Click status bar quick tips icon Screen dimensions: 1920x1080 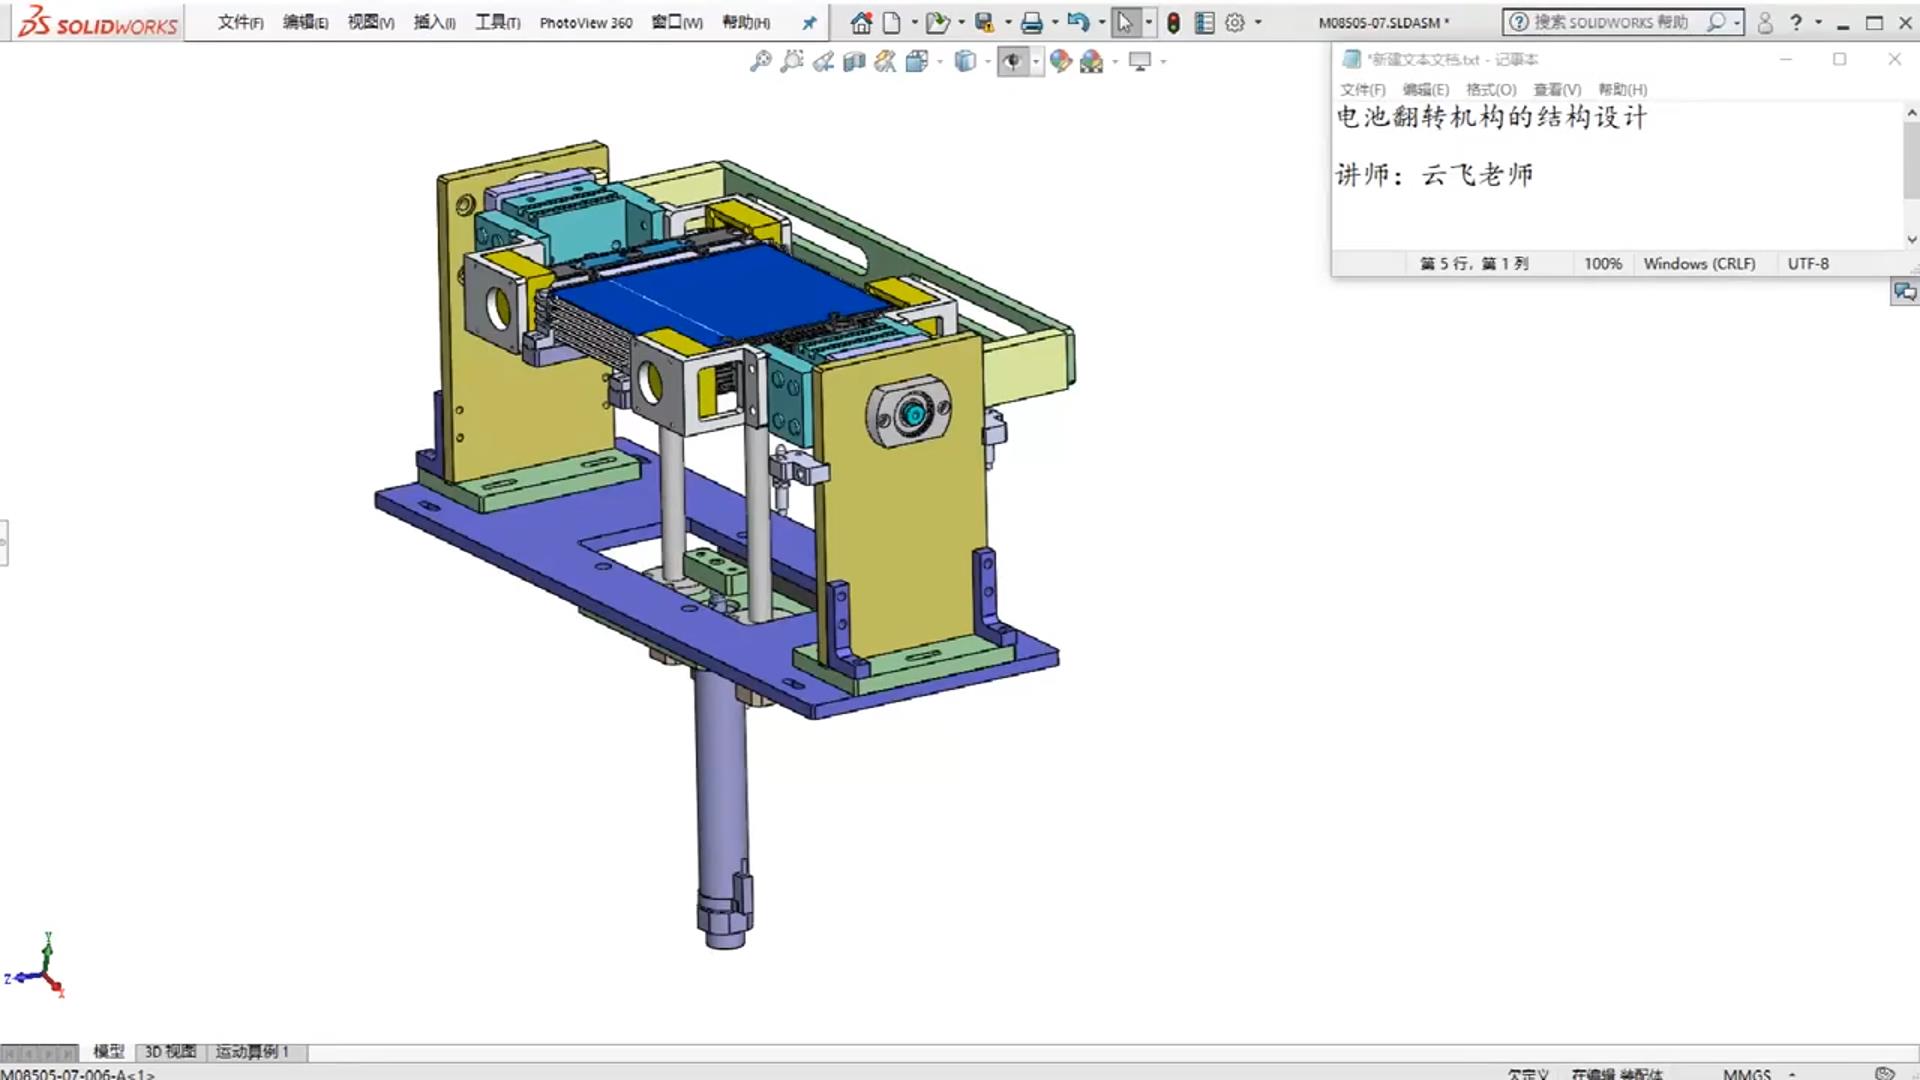(1885, 1073)
